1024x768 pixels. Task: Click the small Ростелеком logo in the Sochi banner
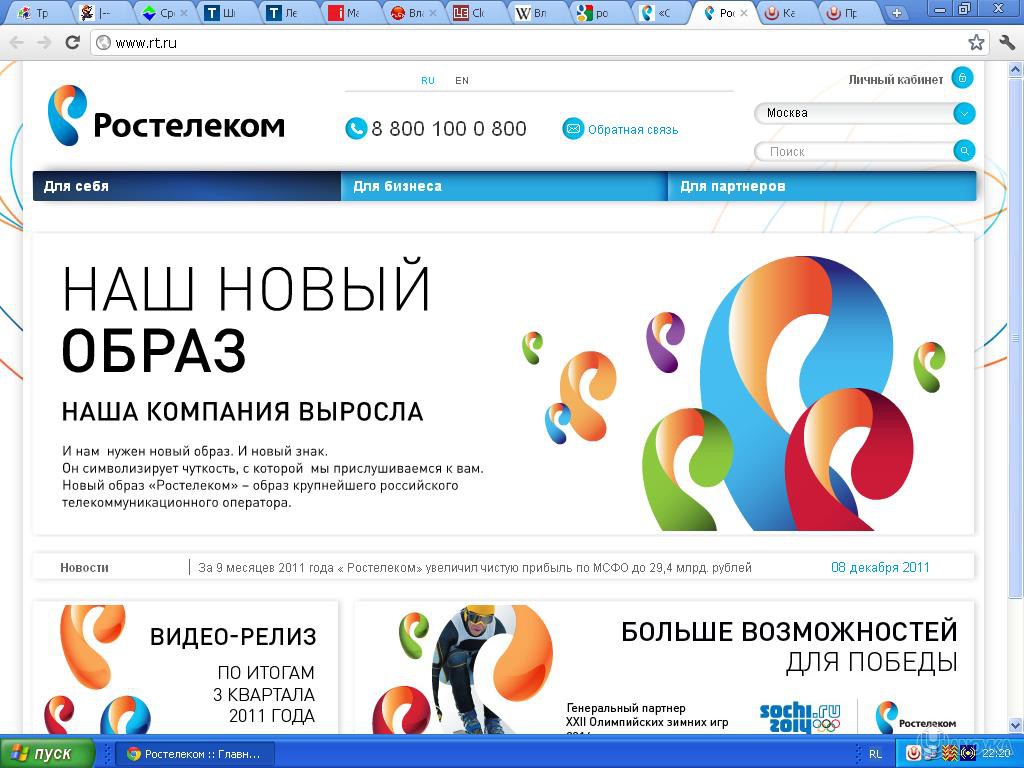[916, 717]
